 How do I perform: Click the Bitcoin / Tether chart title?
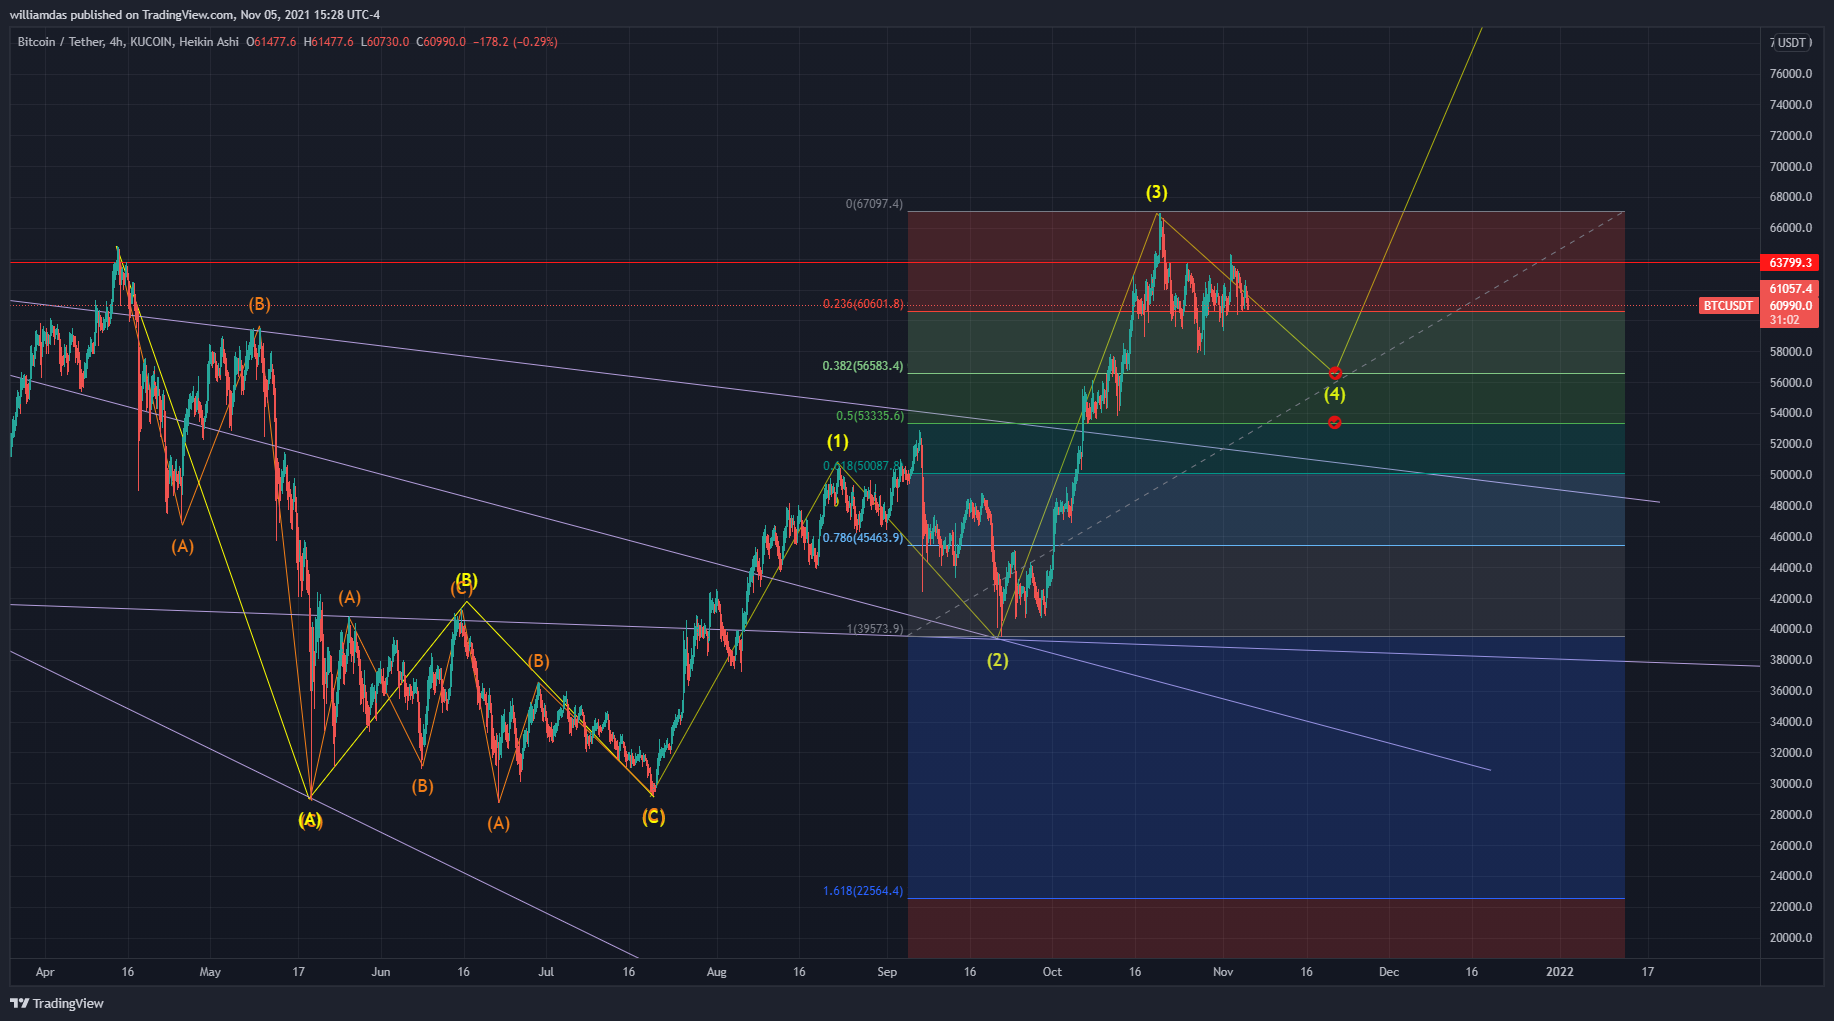click(60, 42)
